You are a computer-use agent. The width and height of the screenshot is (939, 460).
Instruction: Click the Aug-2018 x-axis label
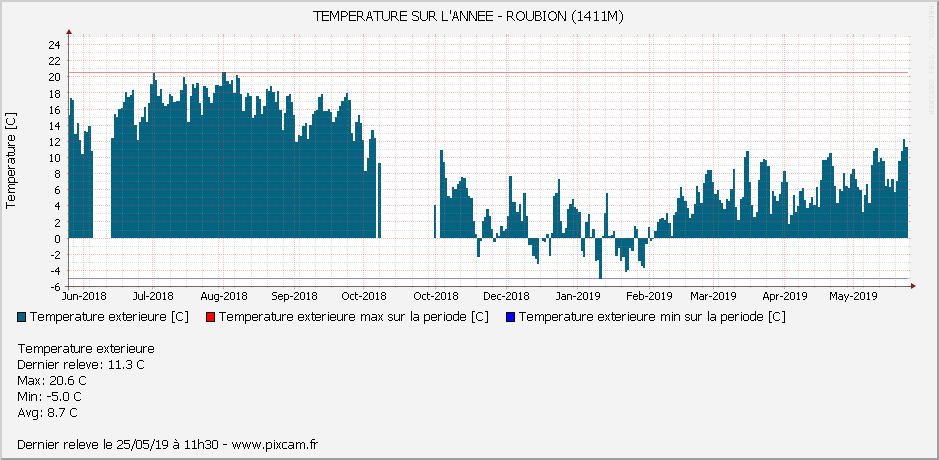click(x=224, y=296)
